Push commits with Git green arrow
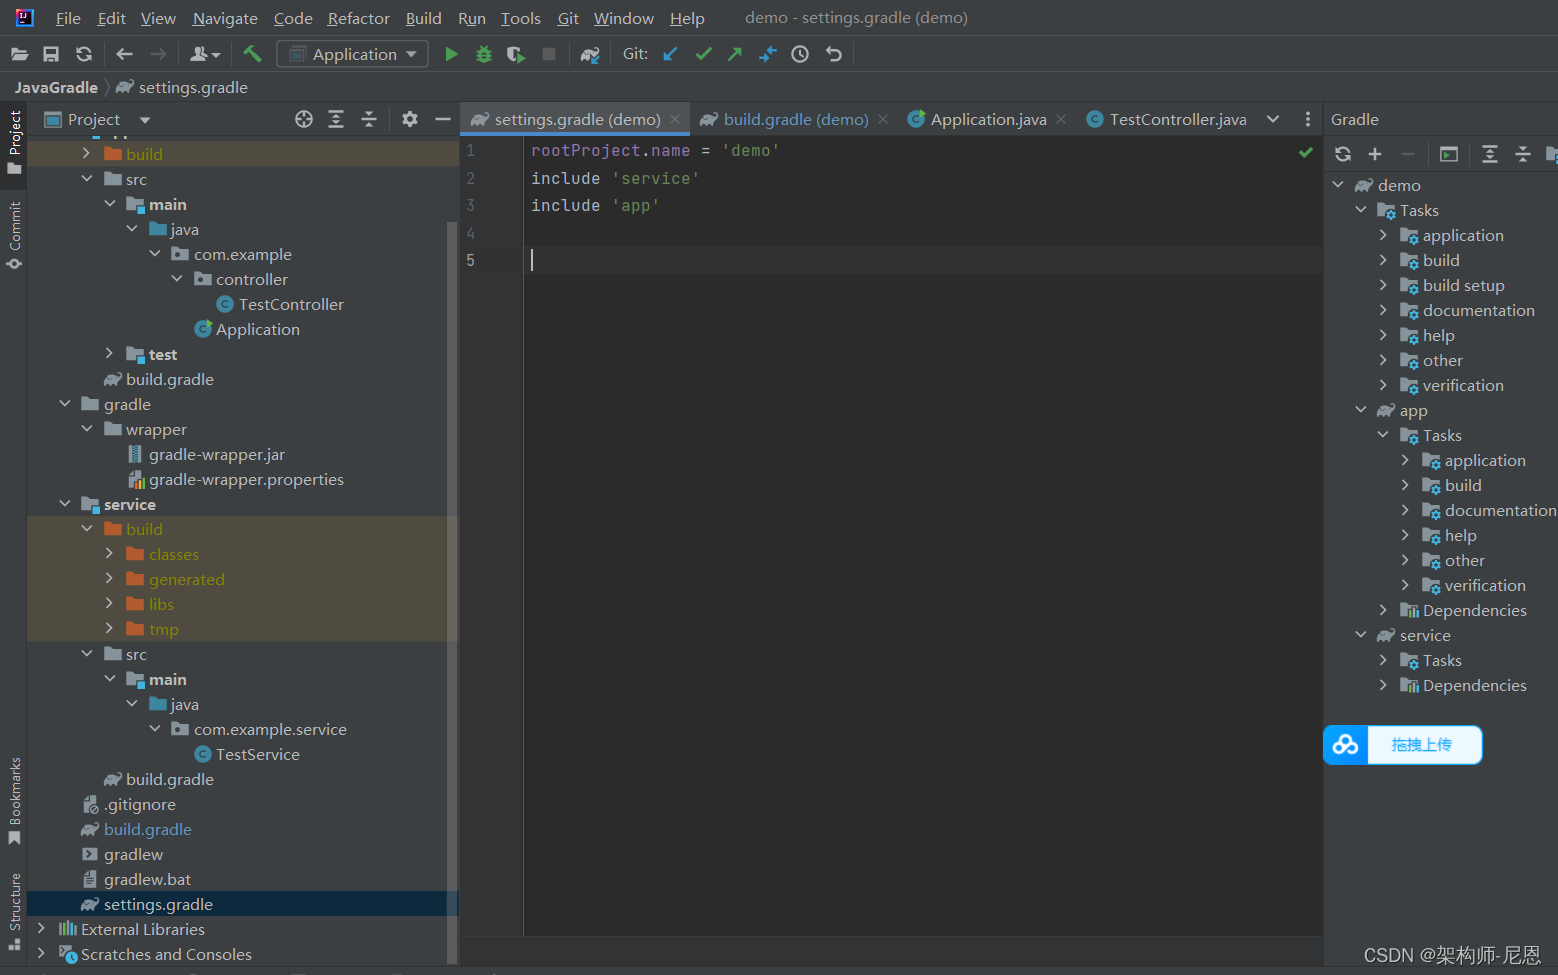 pos(735,54)
